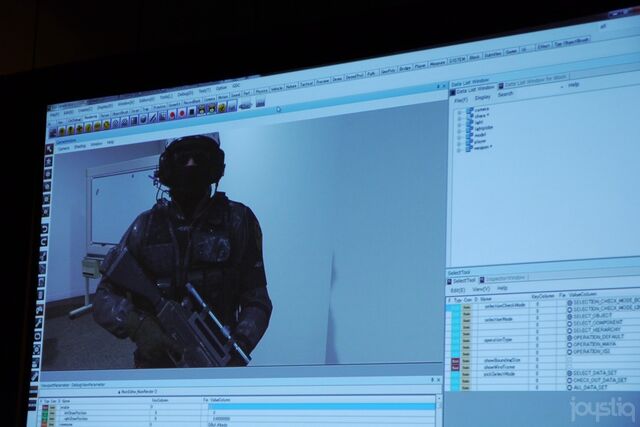Open the Tactical toolbar tab

(x=307, y=84)
